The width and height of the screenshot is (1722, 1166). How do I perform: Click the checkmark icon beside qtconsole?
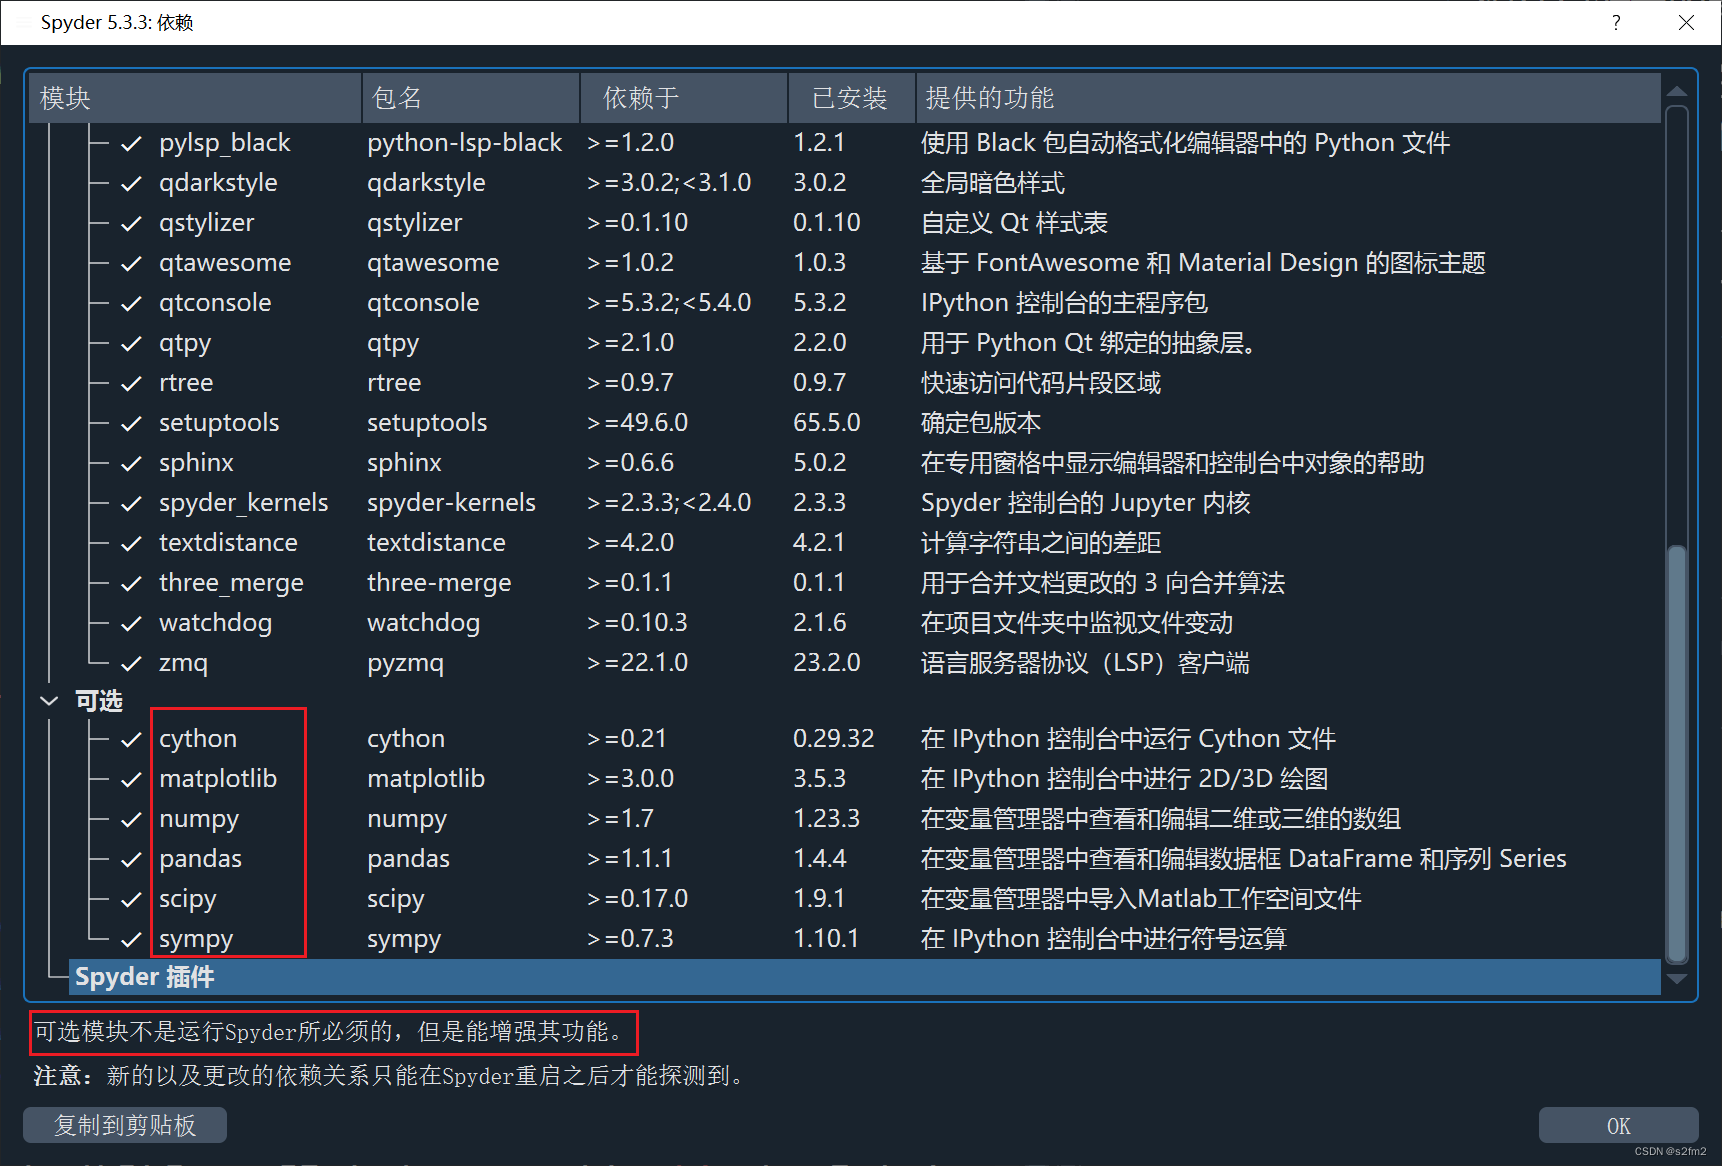point(131,304)
